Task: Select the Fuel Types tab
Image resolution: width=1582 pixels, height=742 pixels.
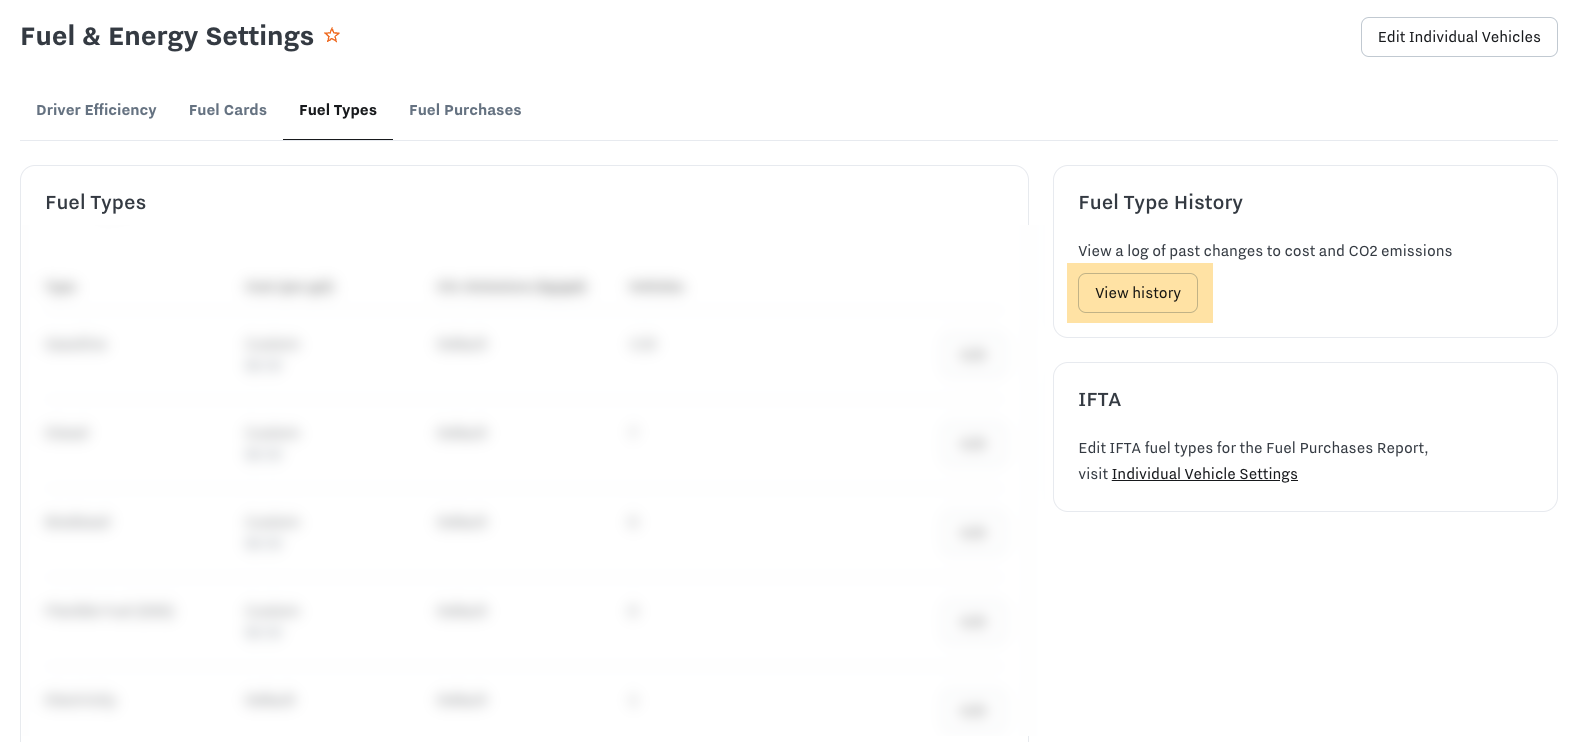Action: pos(338,110)
